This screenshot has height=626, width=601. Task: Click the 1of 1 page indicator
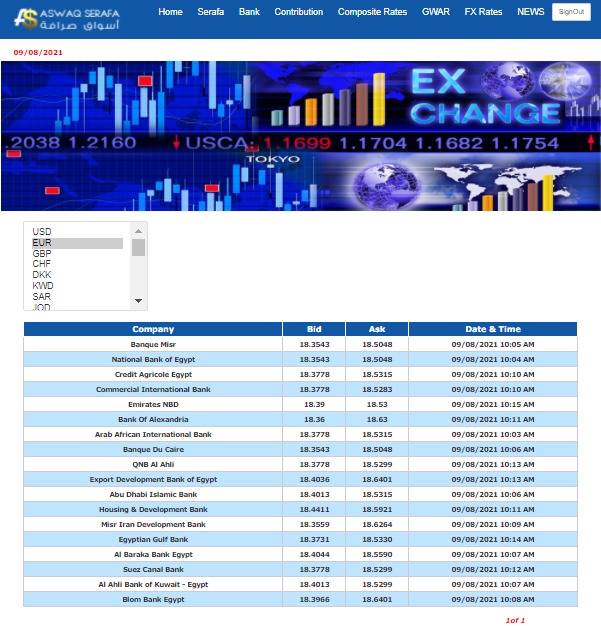(515, 620)
